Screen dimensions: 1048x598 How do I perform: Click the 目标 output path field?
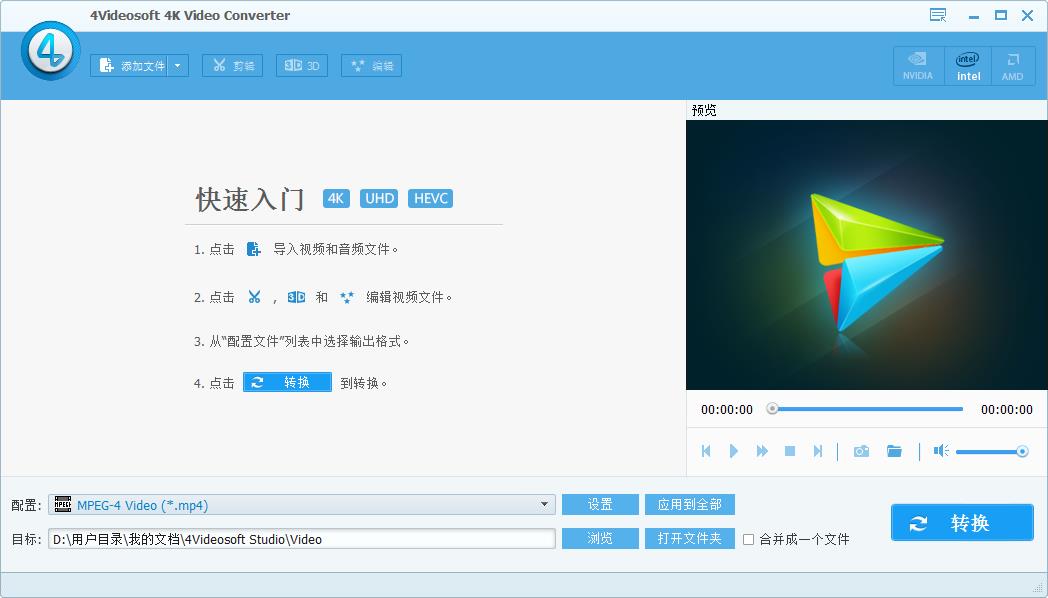tap(301, 539)
